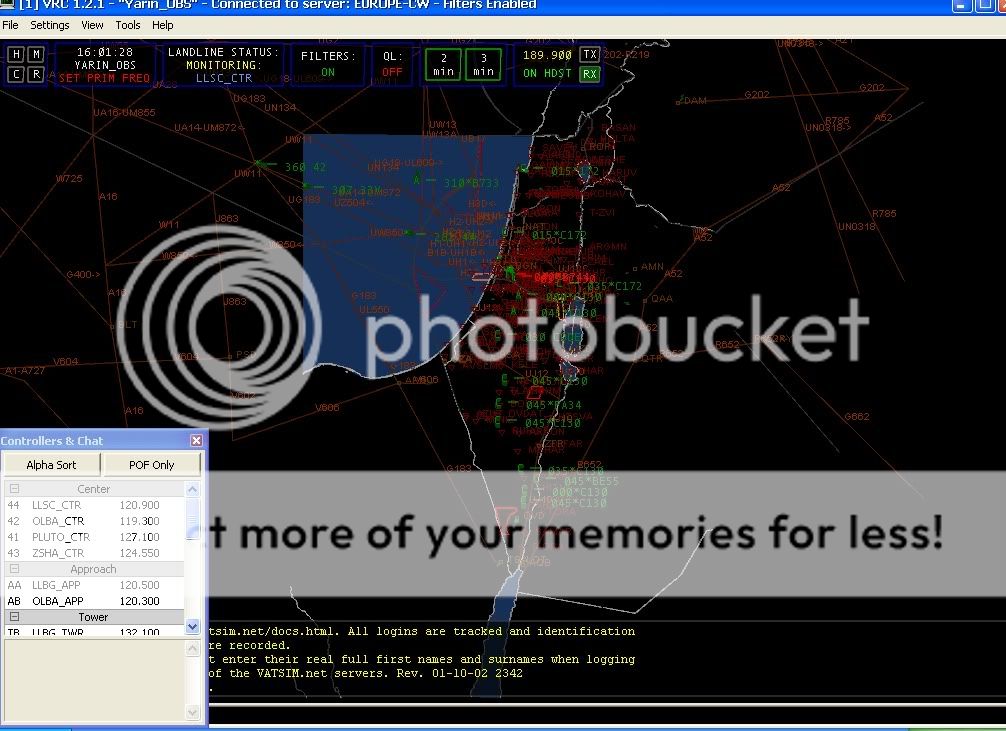
Task: Collapse the Tower controllers group
Action: point(15,617)
